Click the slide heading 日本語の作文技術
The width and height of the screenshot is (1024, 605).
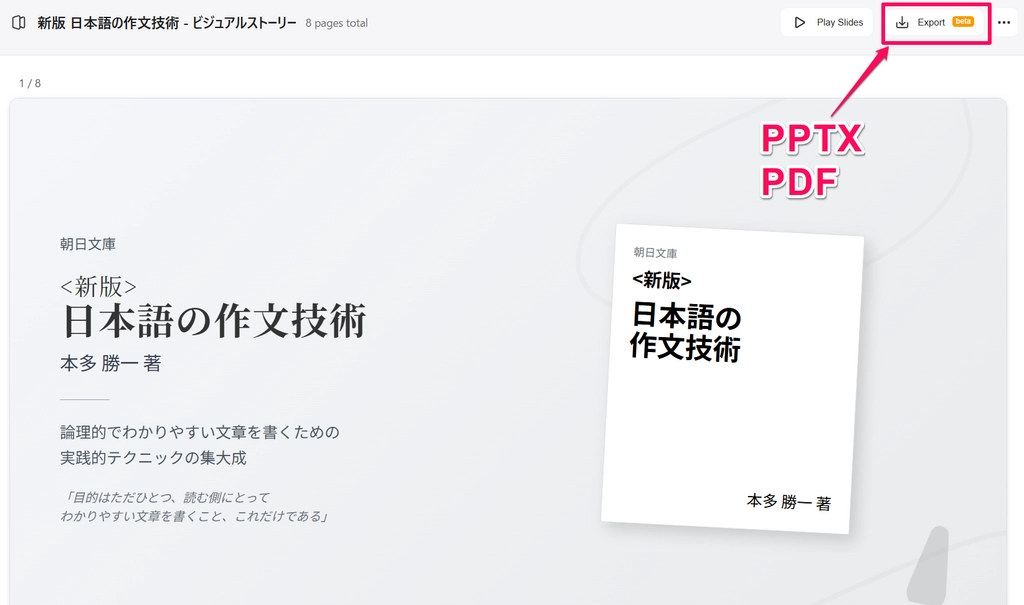(x=214, y=321)
